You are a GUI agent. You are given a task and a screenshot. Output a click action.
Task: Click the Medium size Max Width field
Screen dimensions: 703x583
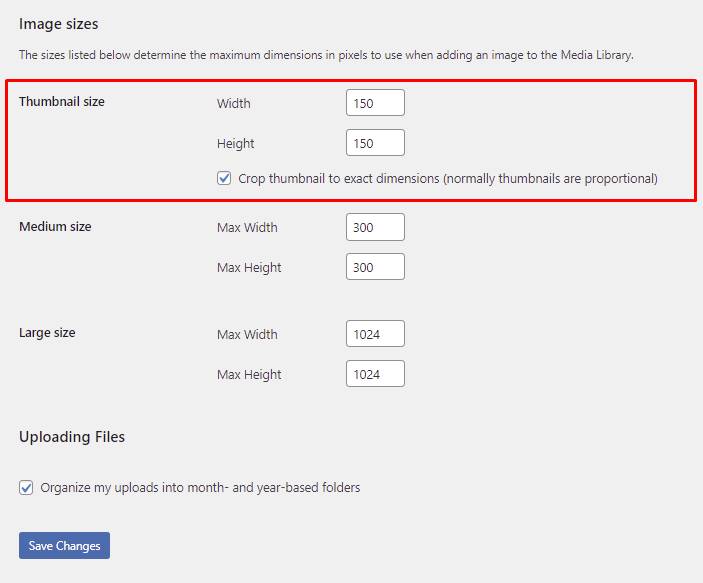tap(375, 227)
